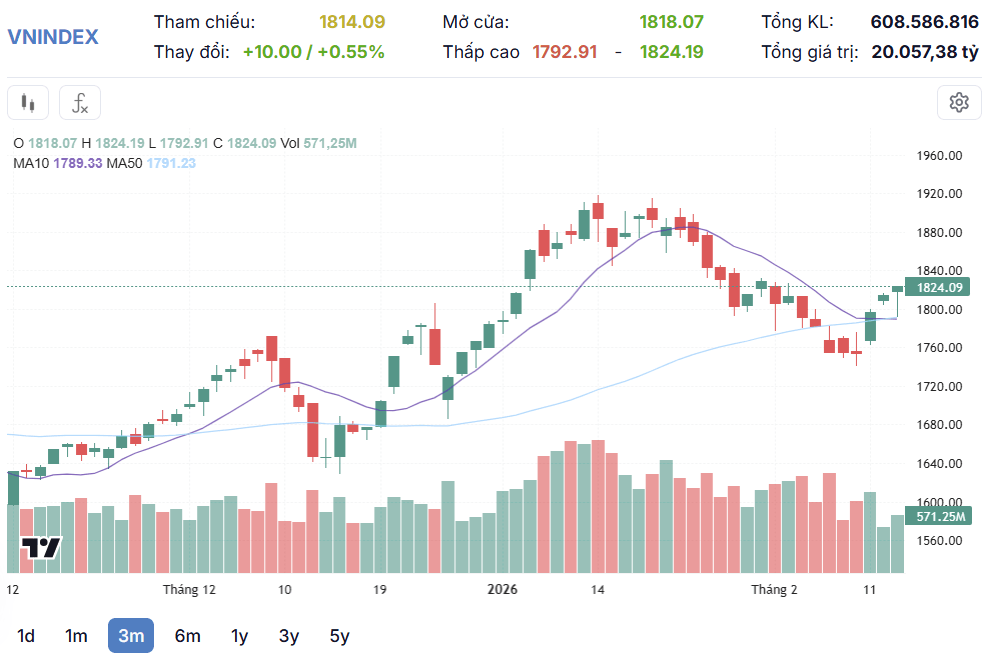Switch to the 1m timeframe
The height and width of the screenshot is (661, 982).
pos(76,636)
